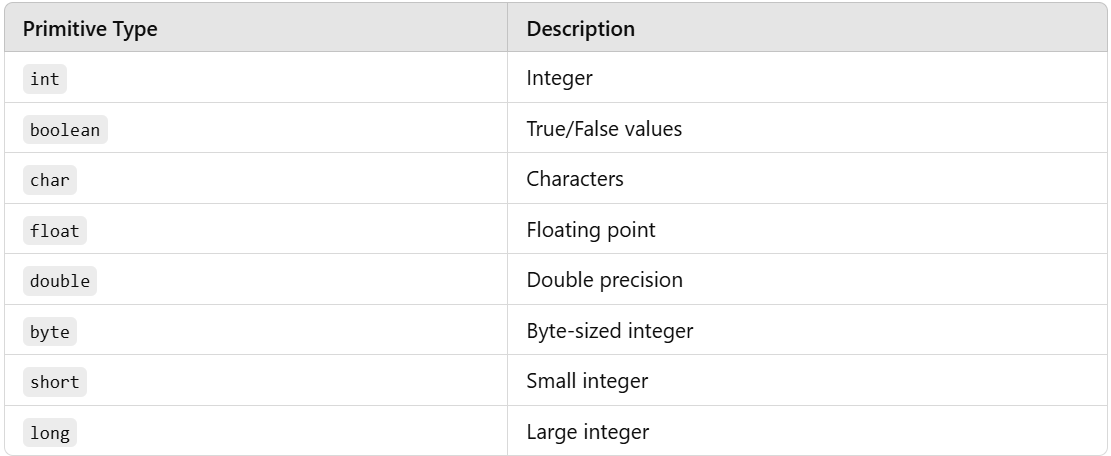Select the 'double' code label
1111x456 pixels.
(60, 281)
